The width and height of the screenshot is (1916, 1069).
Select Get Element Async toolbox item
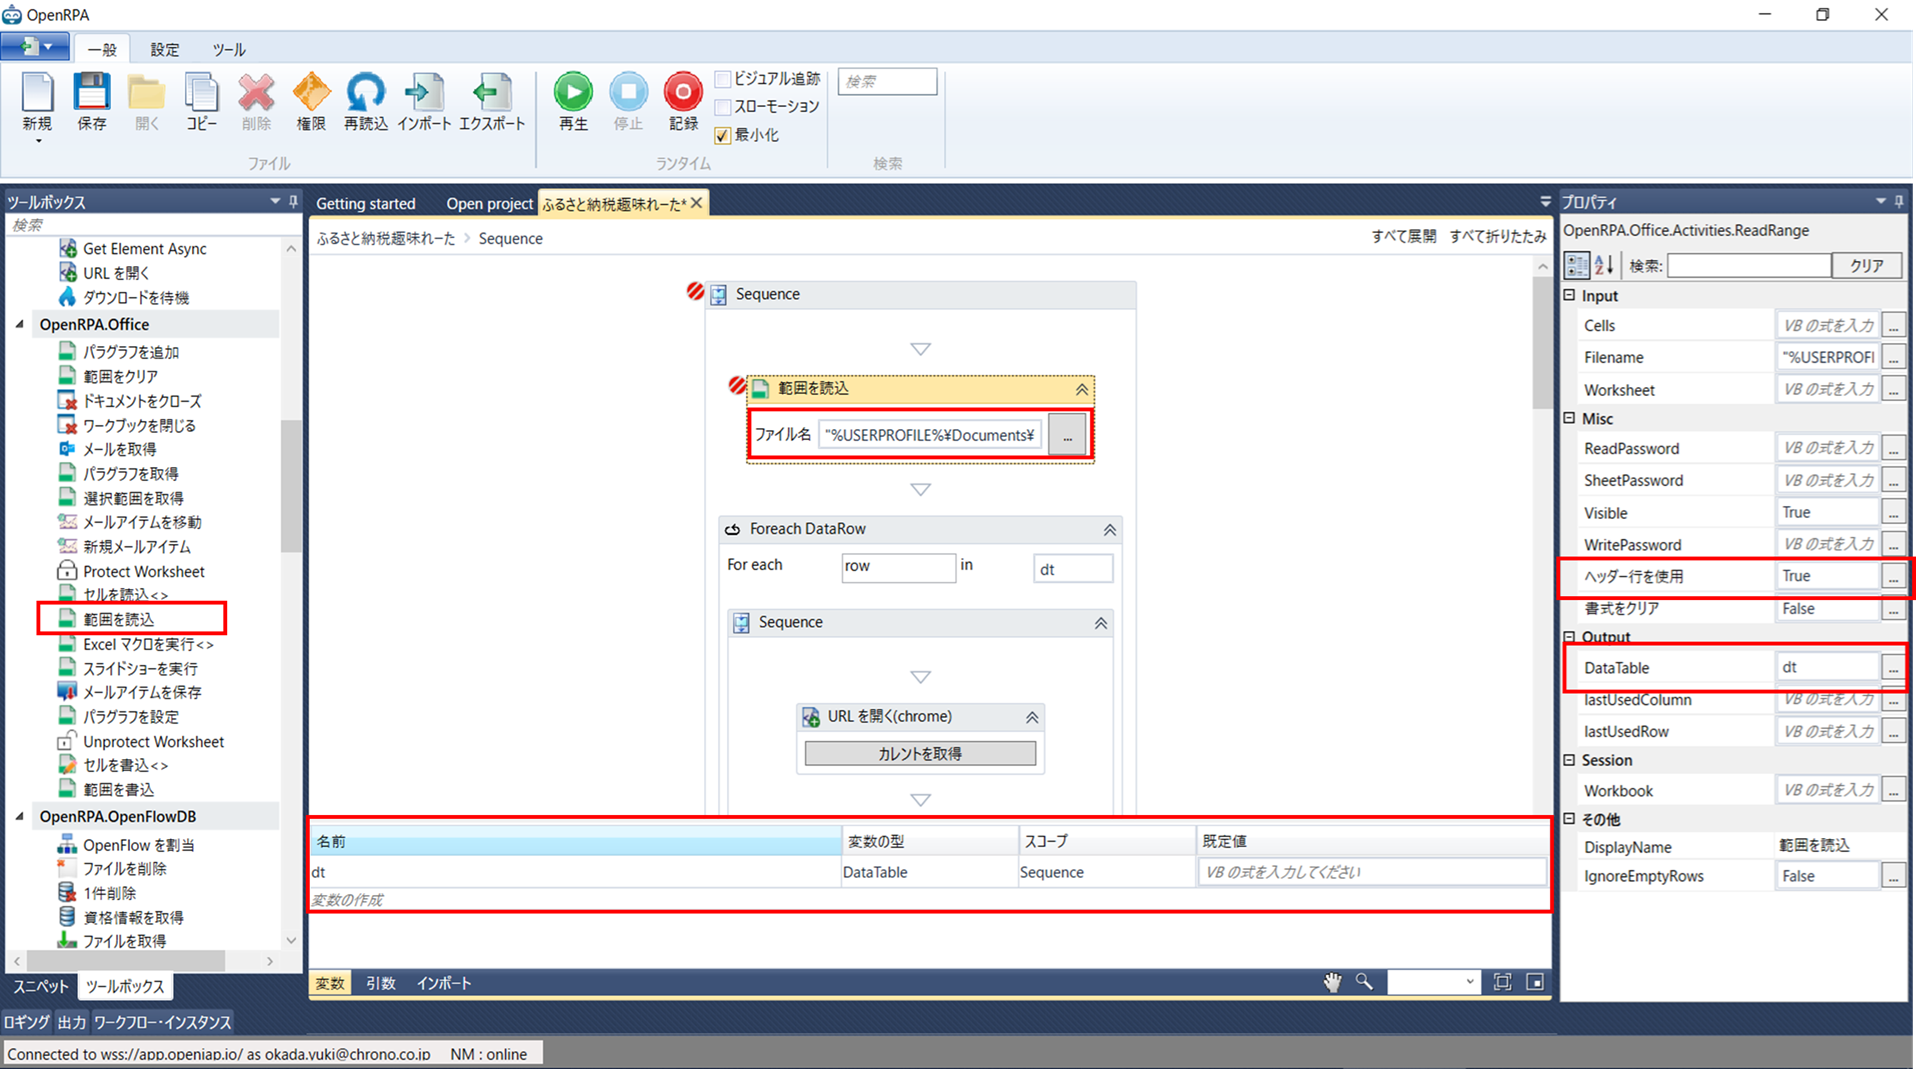(x=144, y=248)
